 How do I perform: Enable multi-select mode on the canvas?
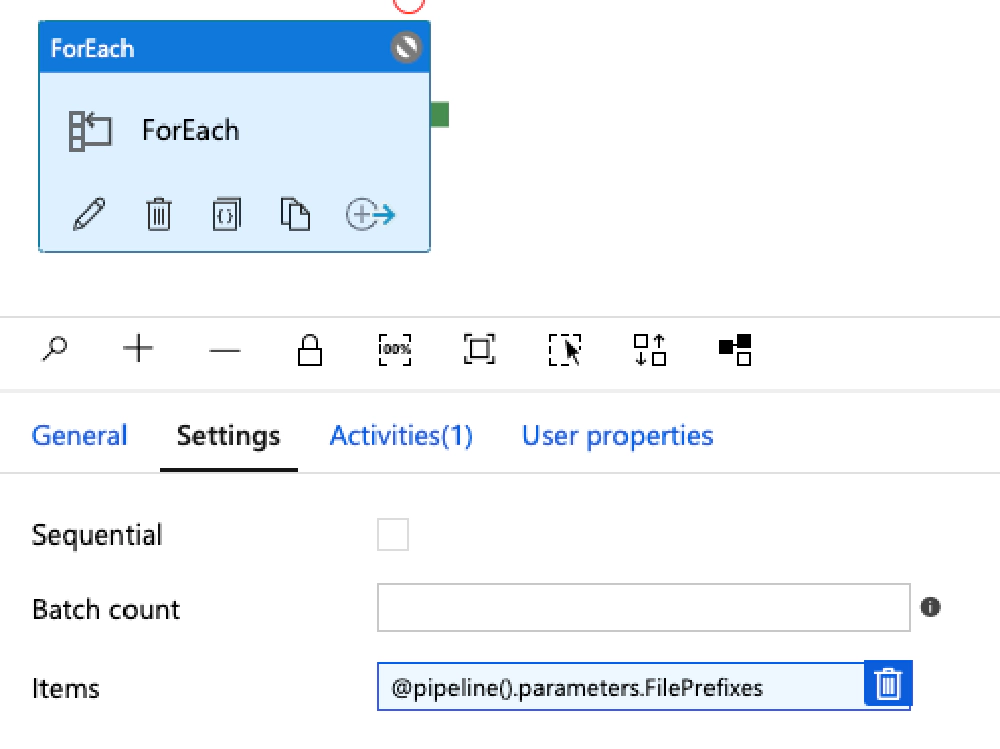tap(564, 350)
